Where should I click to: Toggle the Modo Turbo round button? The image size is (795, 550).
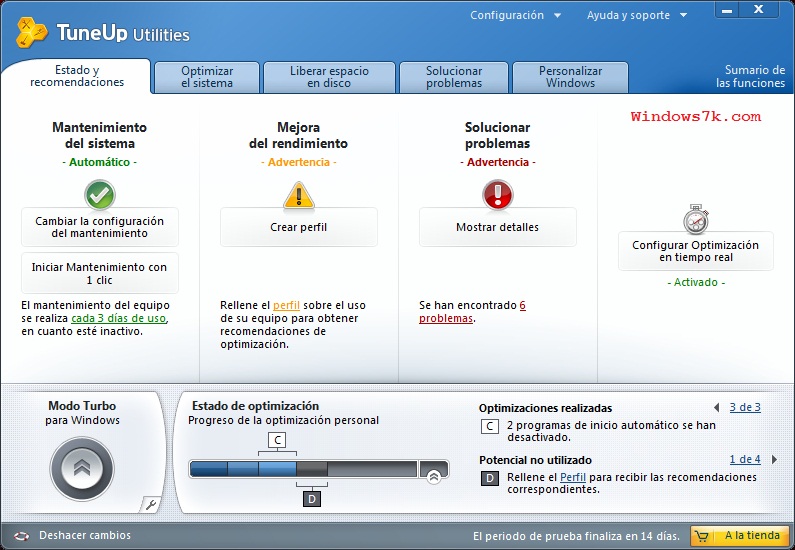(x=82, y=468)
